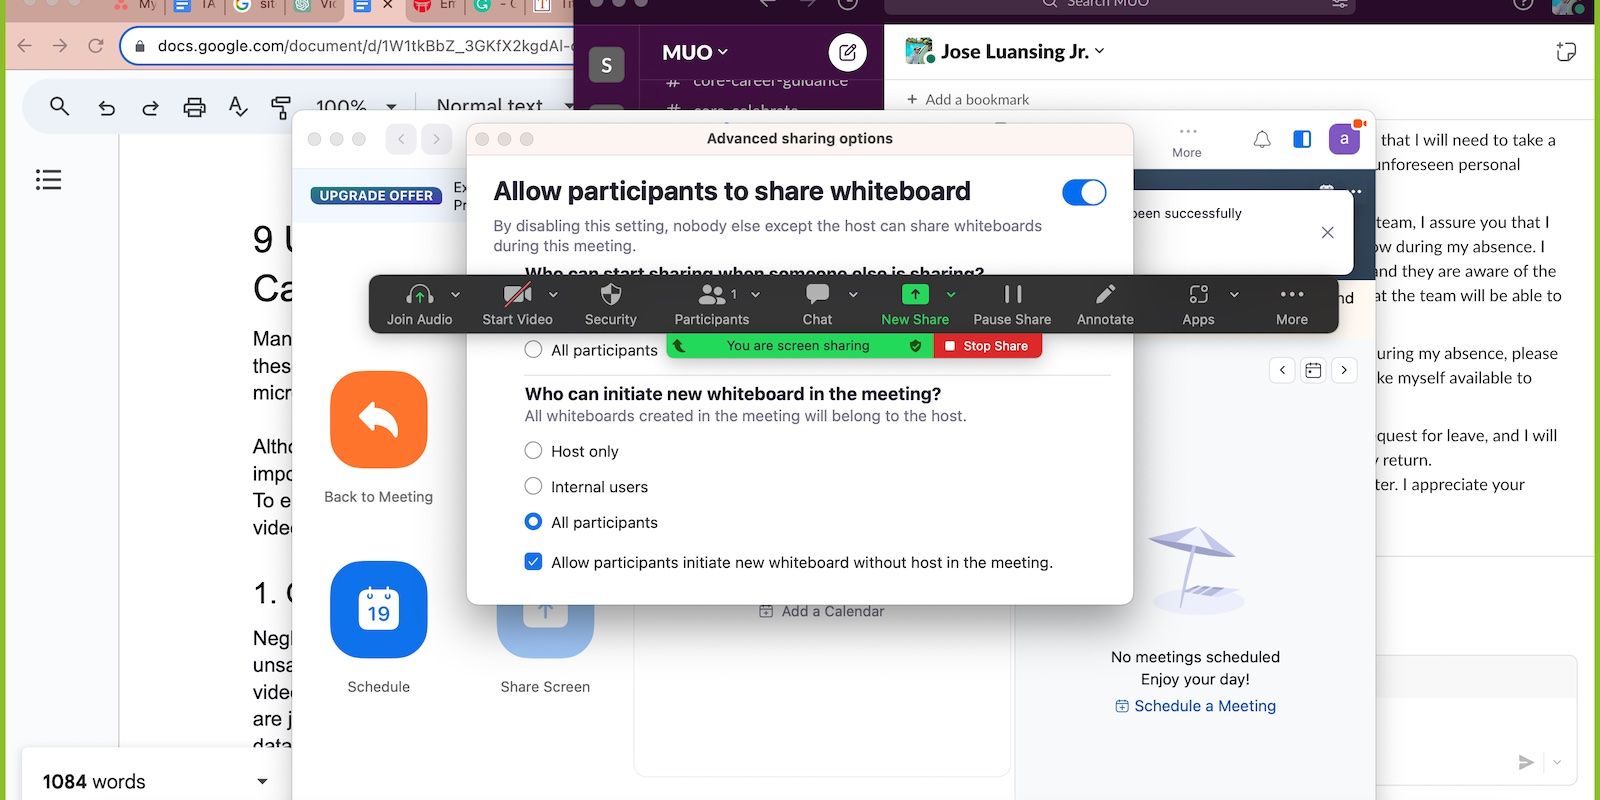The image size is (1600, 800).
Task: Select the Host only radio option
Action: coord(534,451)
